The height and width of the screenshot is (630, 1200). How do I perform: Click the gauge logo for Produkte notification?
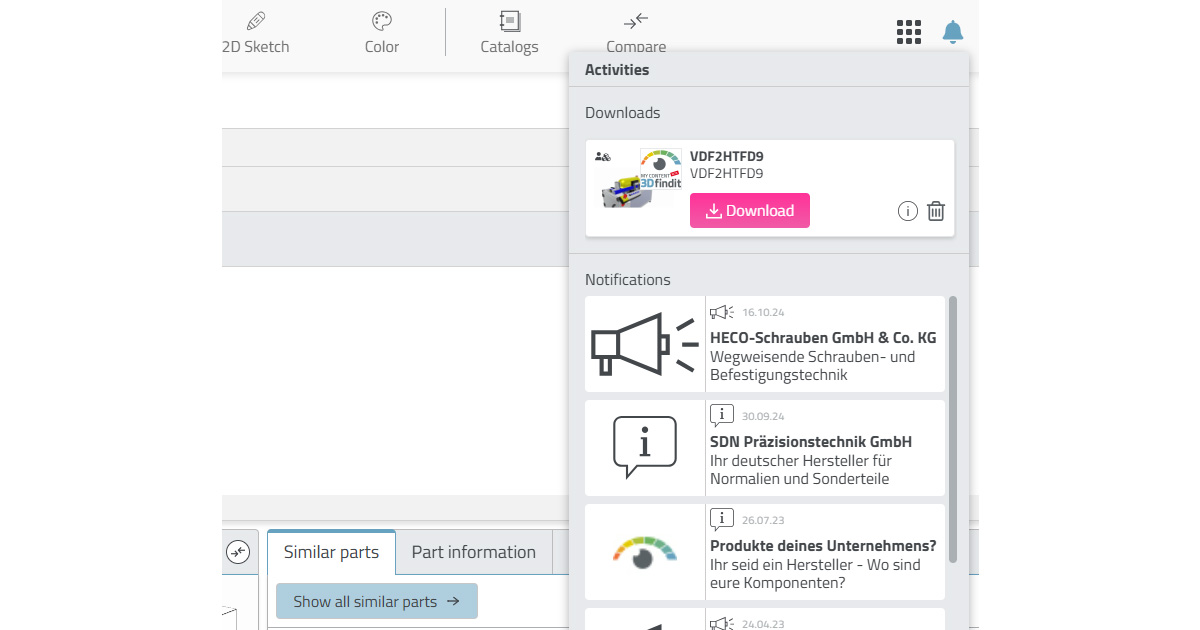click(x=644, y=552)
